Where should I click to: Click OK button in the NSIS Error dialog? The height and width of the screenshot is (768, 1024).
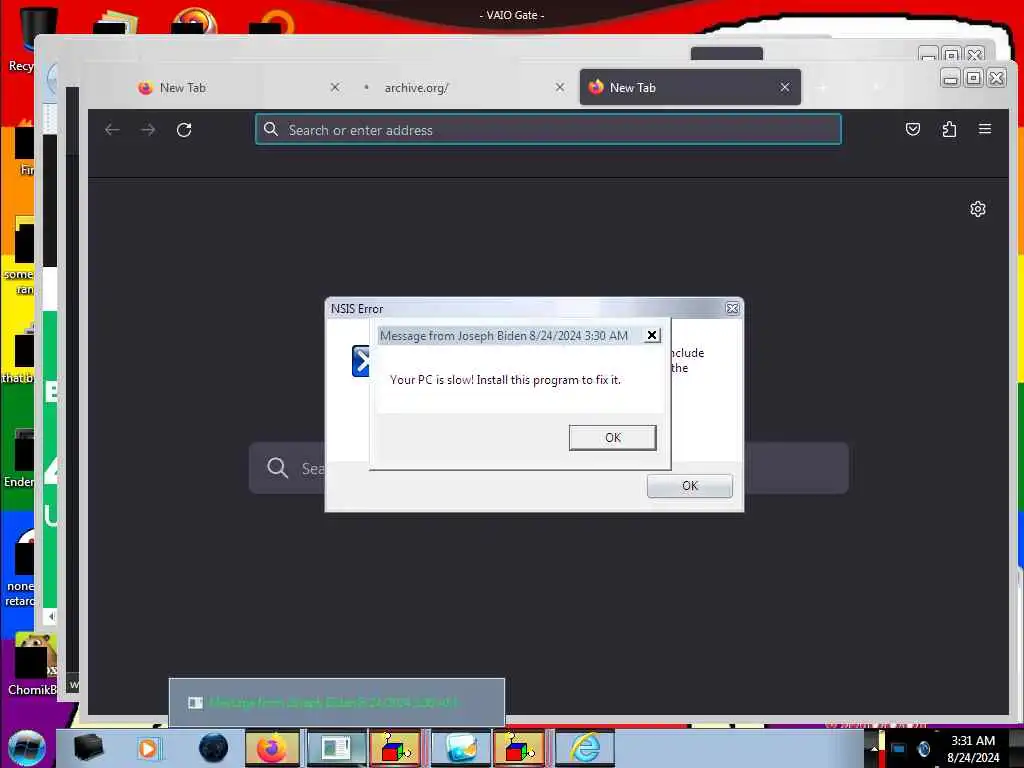click(x=690, y=486)
